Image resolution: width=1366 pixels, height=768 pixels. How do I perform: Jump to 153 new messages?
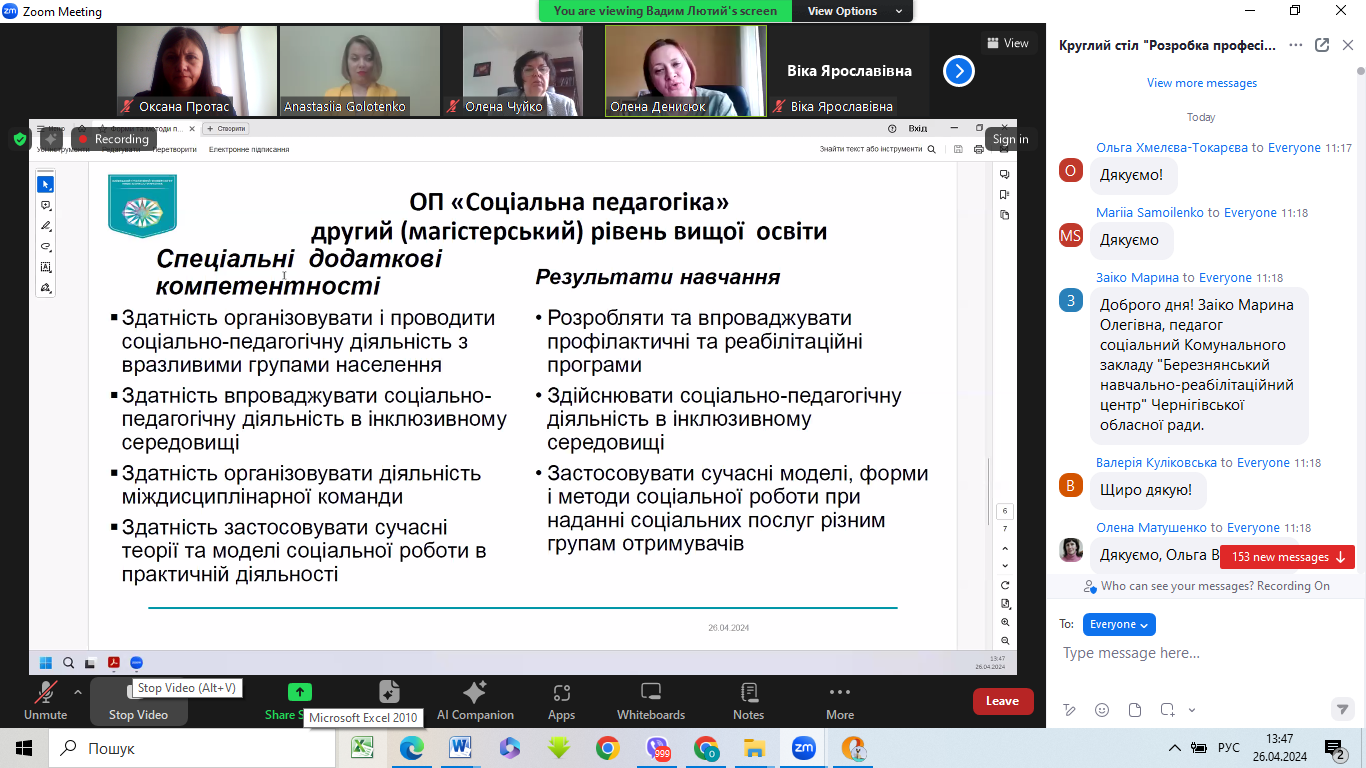pyautogui.click(x=1287, y=557)
